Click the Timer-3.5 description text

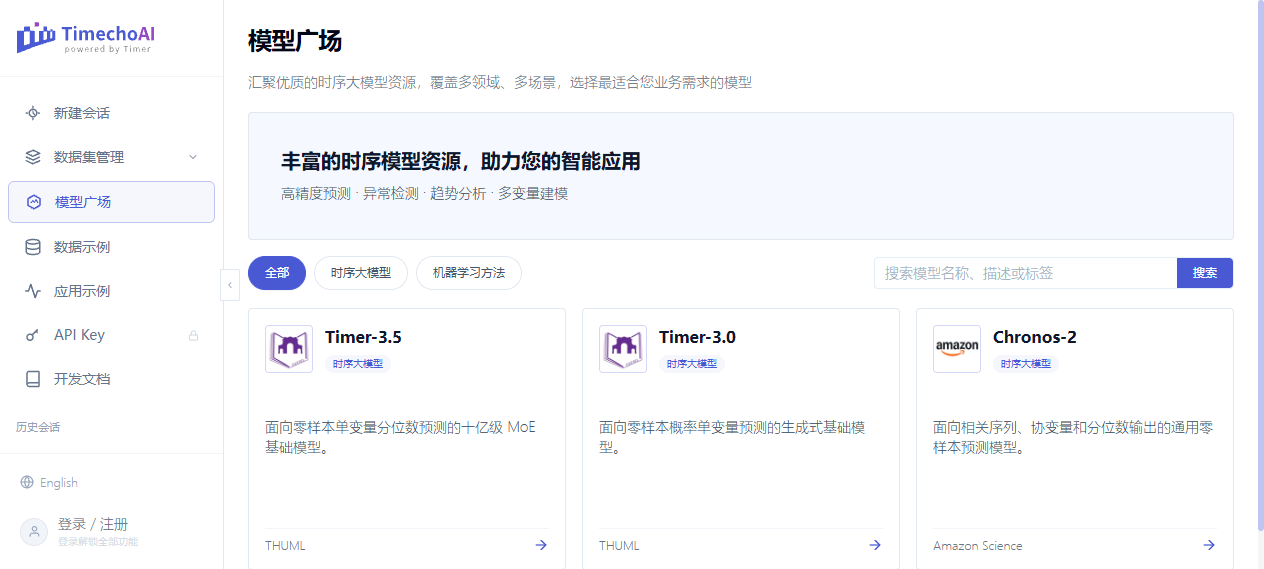(400, 437)
